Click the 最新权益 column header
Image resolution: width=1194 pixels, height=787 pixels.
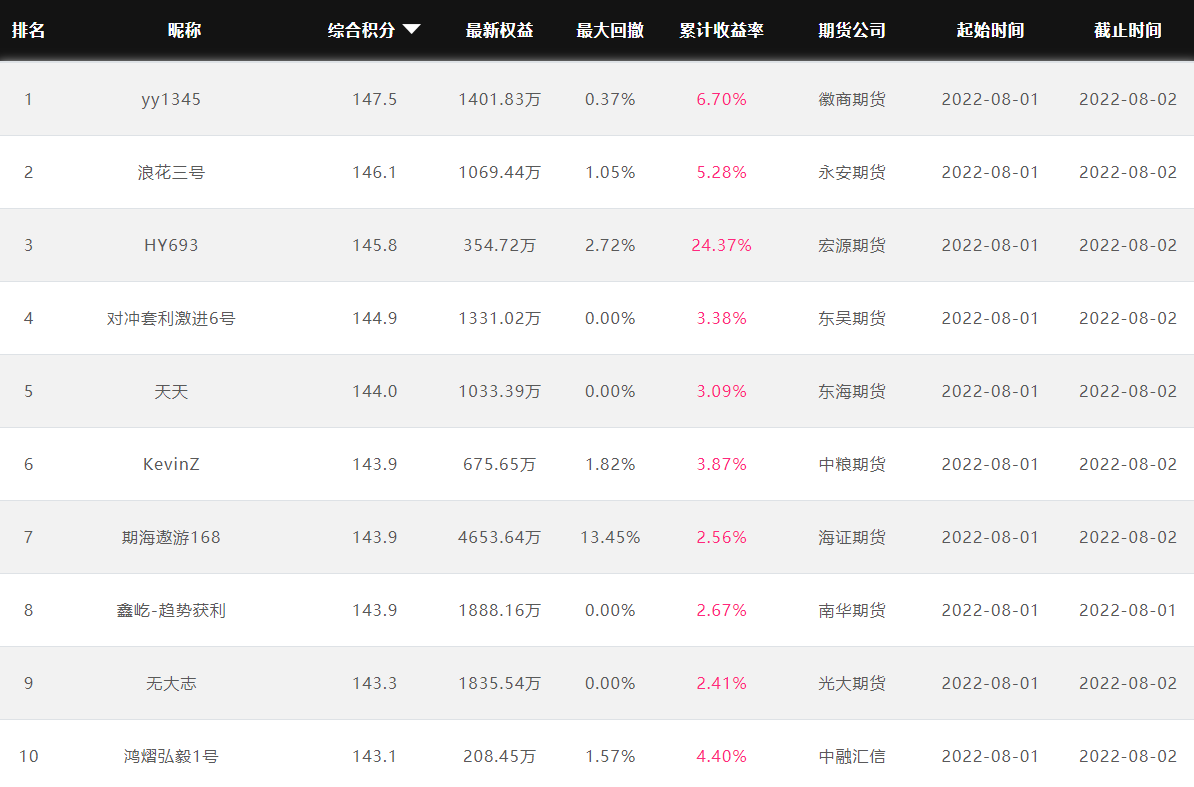(500, 30)
